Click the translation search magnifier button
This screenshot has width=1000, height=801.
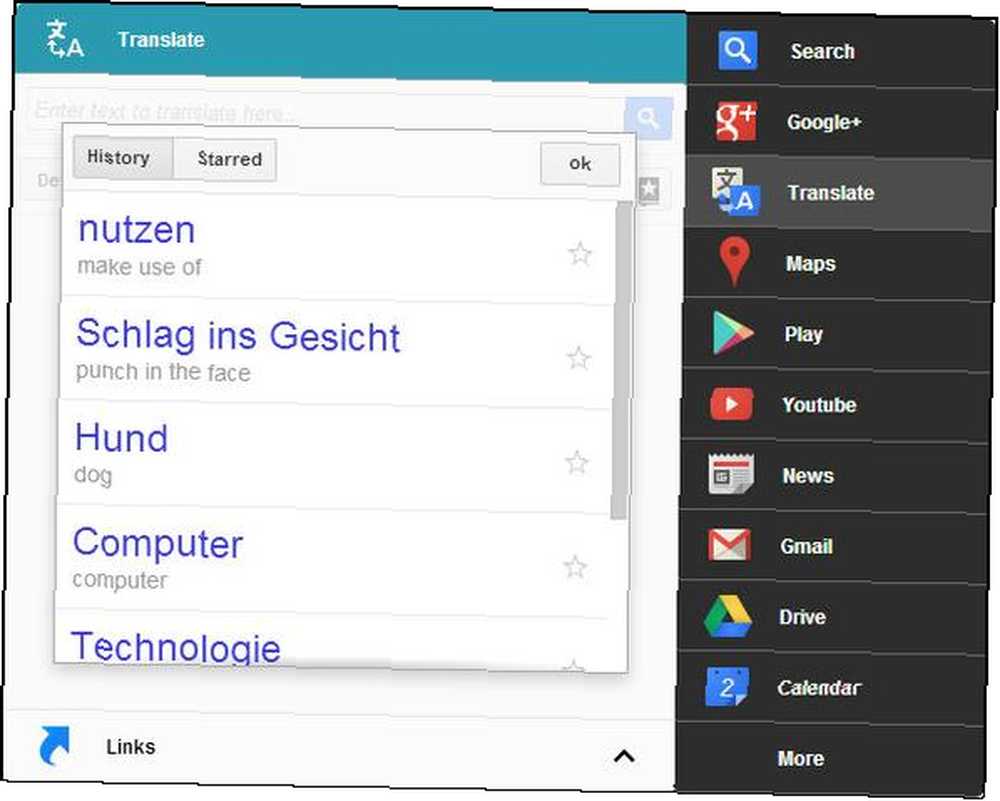point(648,118)
